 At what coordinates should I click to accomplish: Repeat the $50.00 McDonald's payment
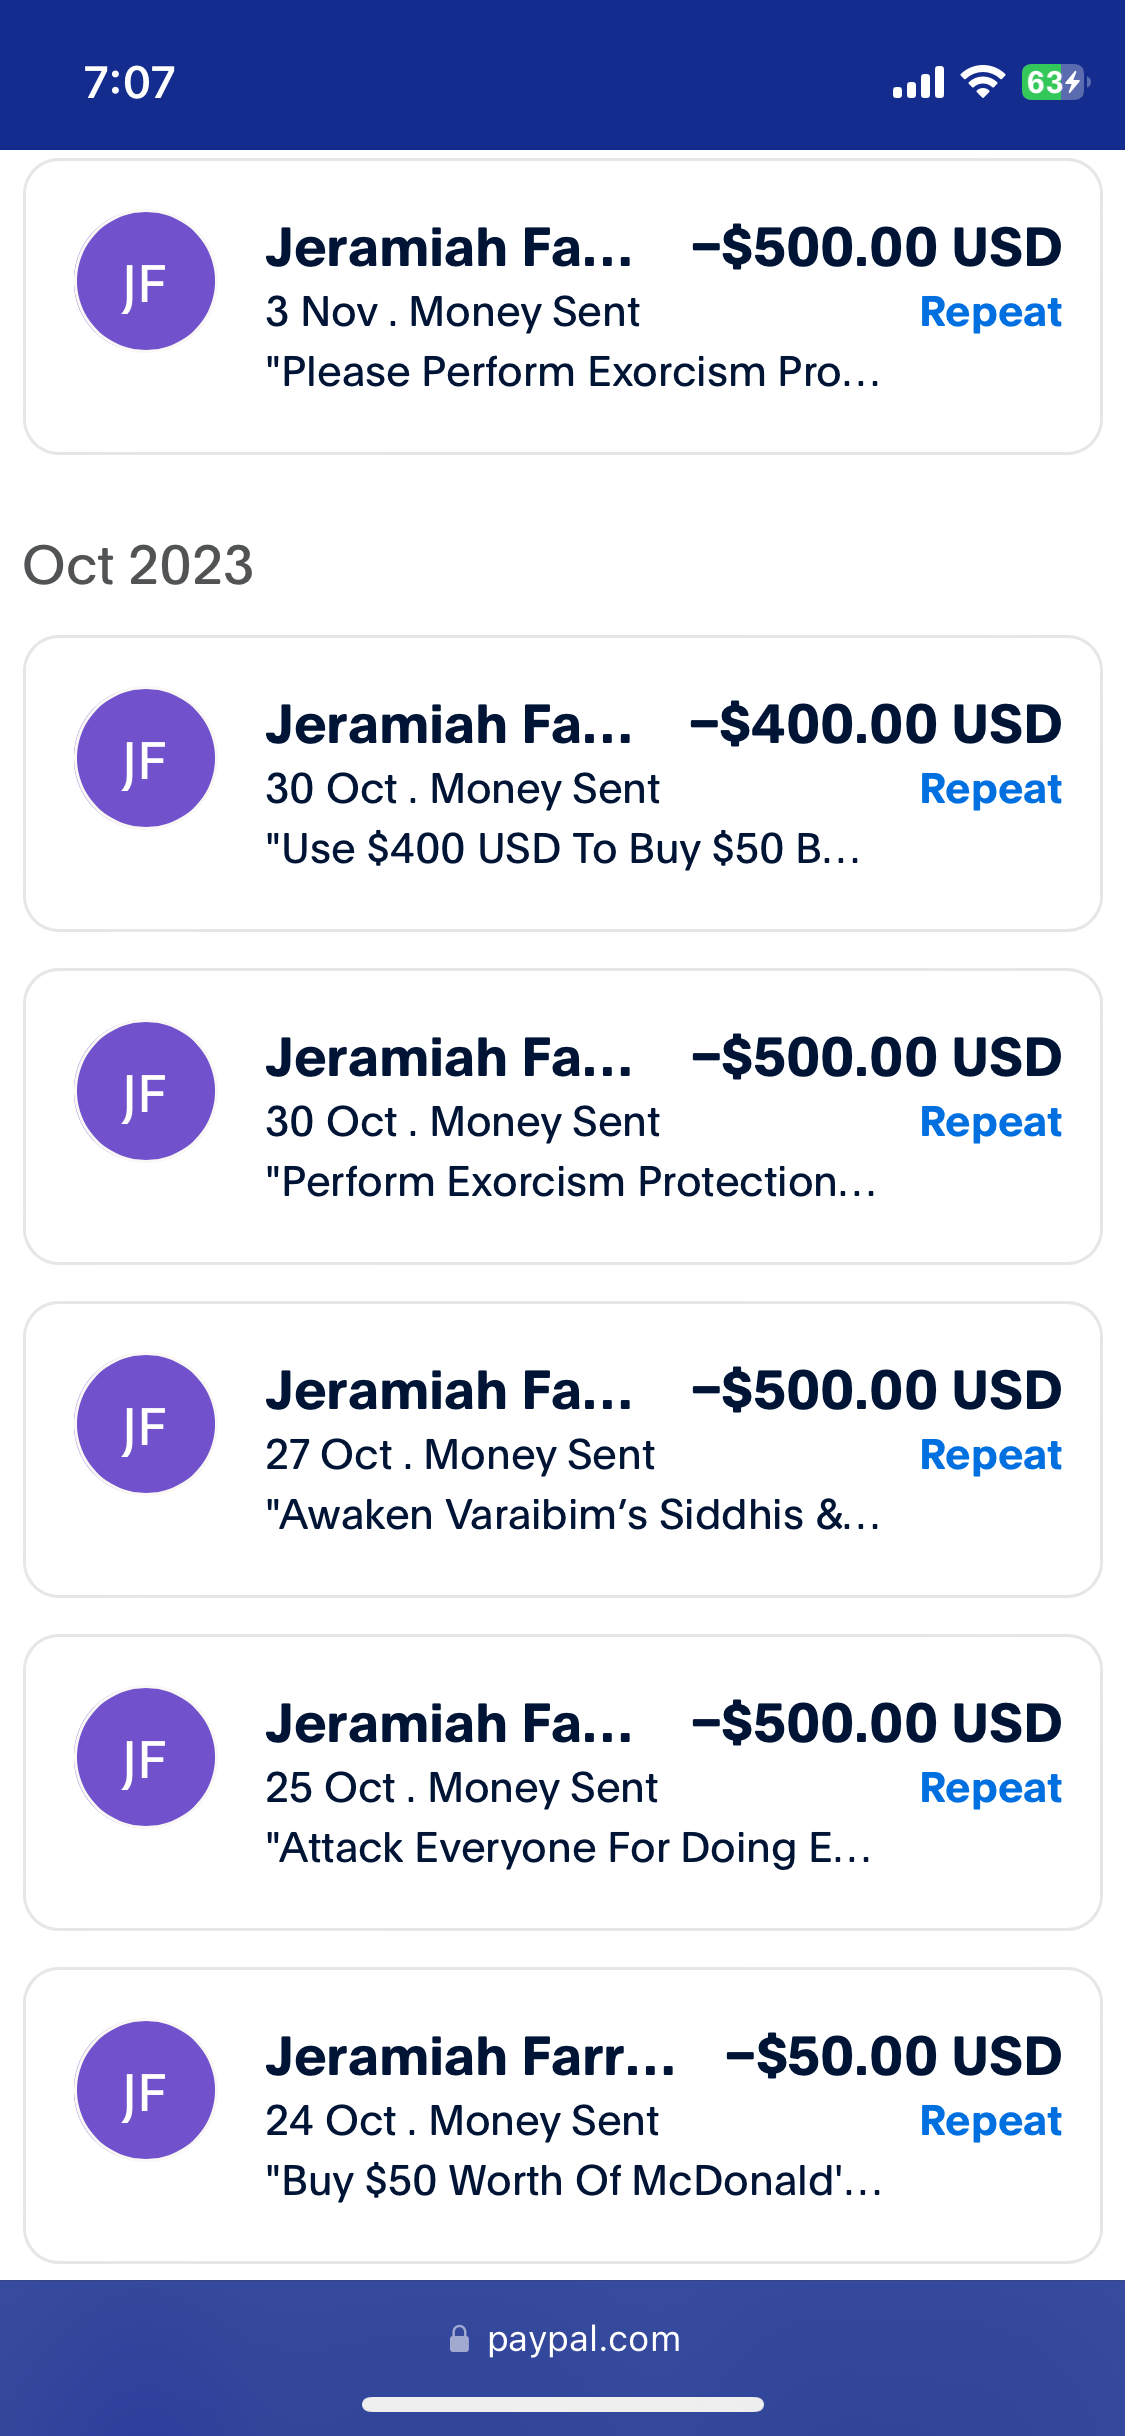pyautogui.click(x=990, y=2121)
